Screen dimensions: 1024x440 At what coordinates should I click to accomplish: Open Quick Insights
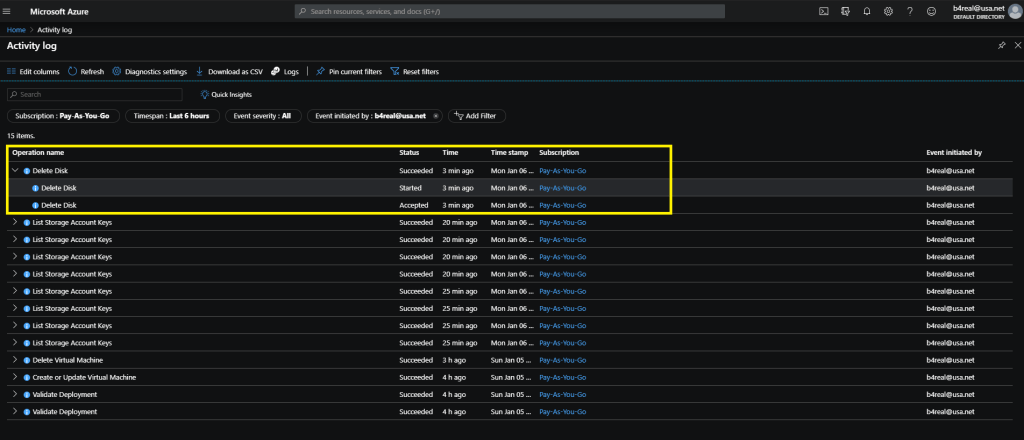click(x=226, y=95)
